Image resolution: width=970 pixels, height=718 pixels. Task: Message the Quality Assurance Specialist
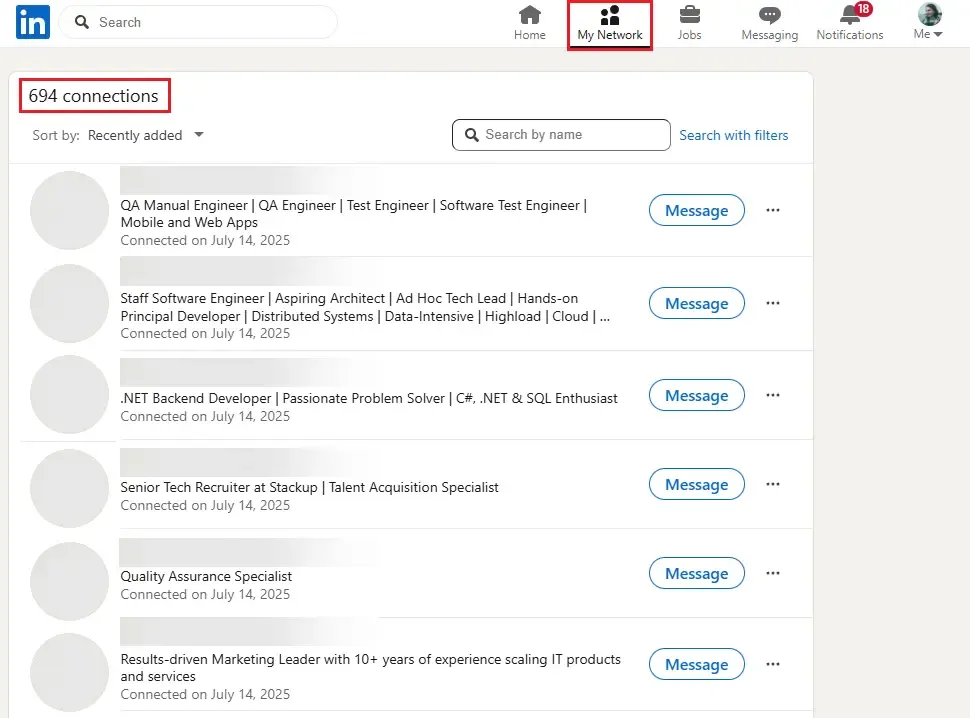(696, 573)
